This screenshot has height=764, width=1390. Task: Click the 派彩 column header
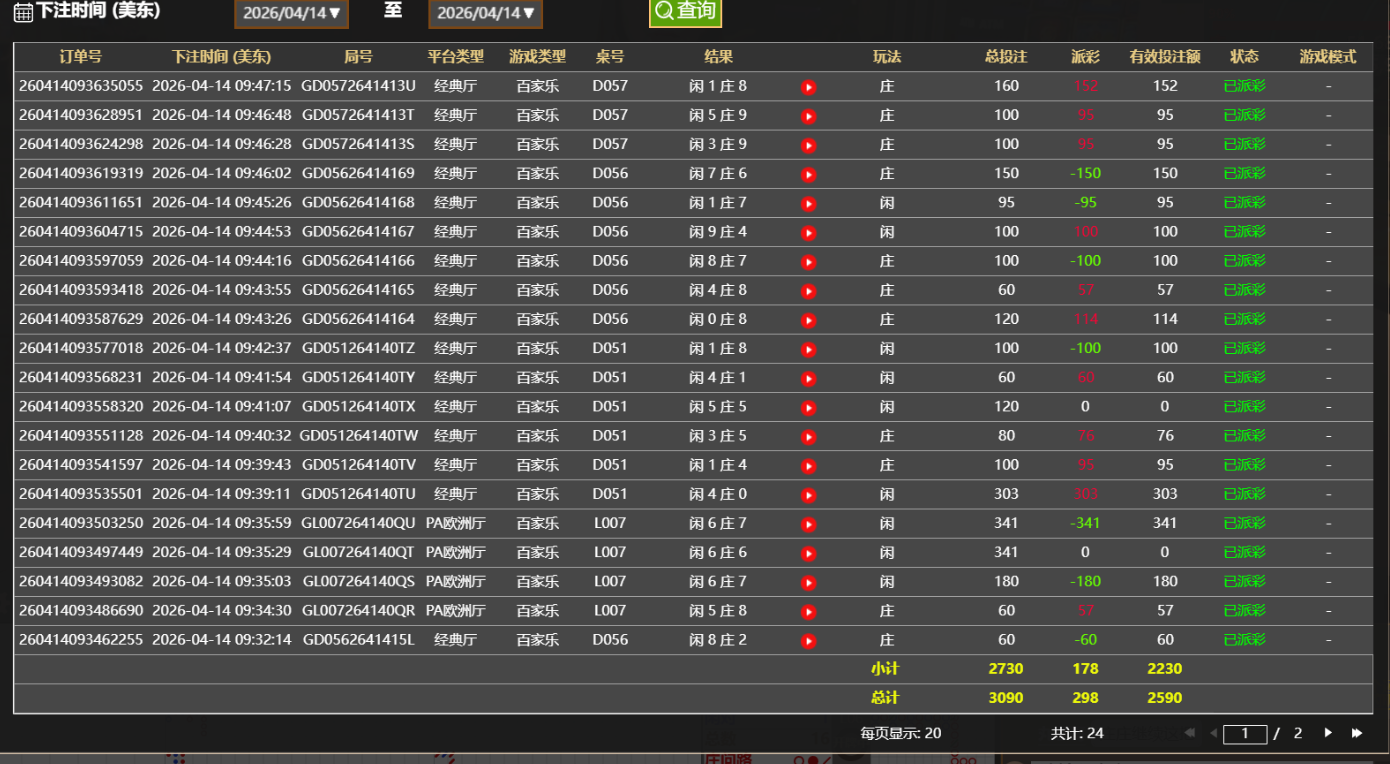pyautogui.click(x=1085, y=57)
